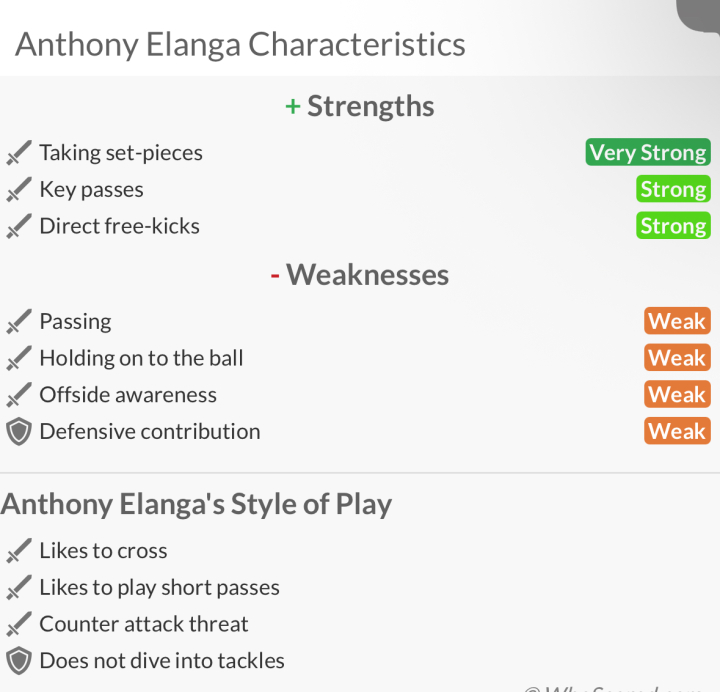
Task: Click the sword icon beside Passing
Action: [x=19, y=321]
